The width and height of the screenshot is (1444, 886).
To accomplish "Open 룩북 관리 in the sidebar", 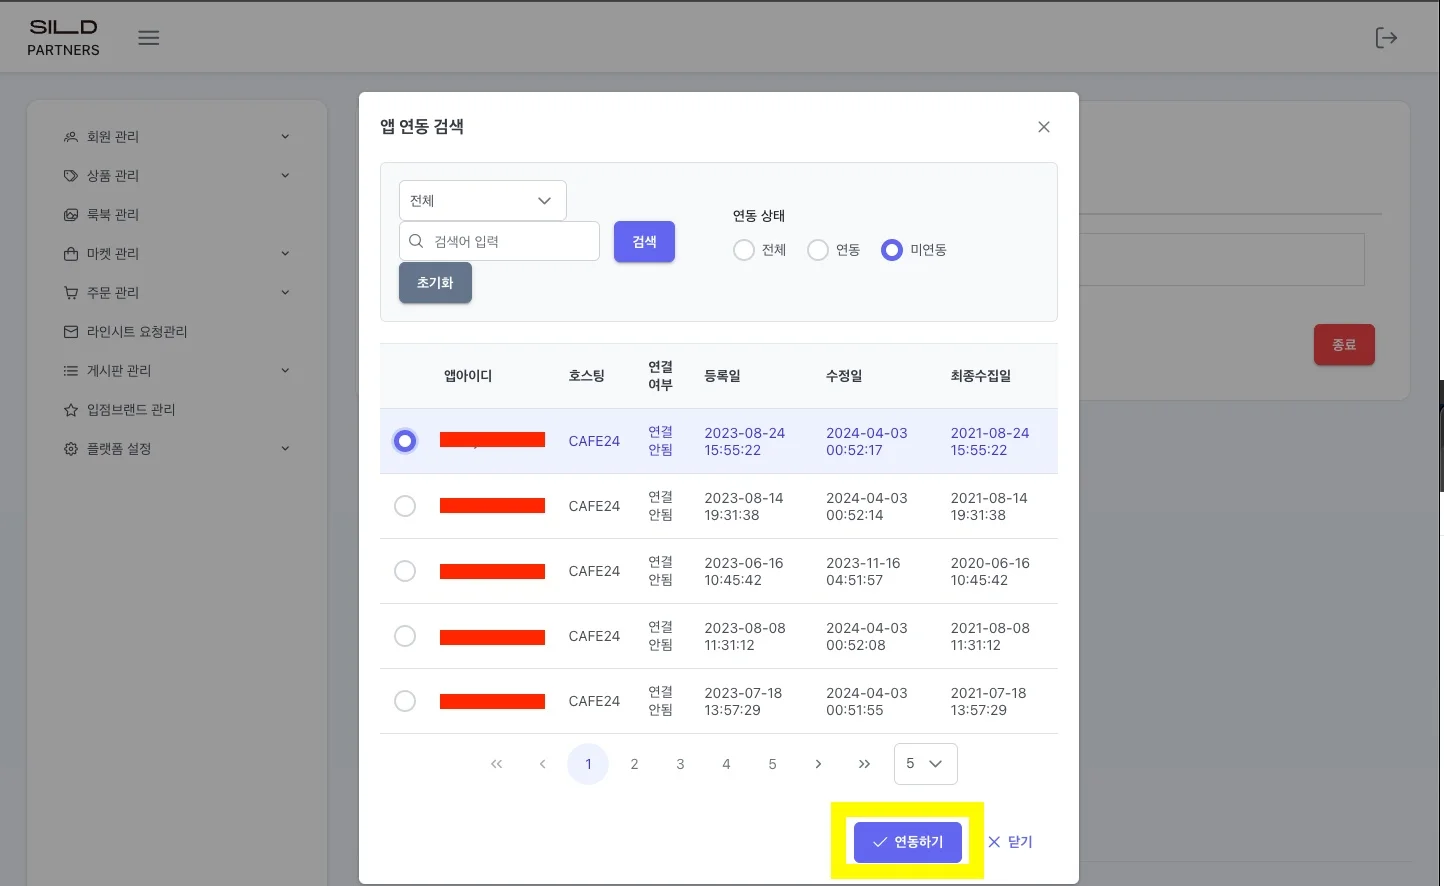I will click(112, 215).
